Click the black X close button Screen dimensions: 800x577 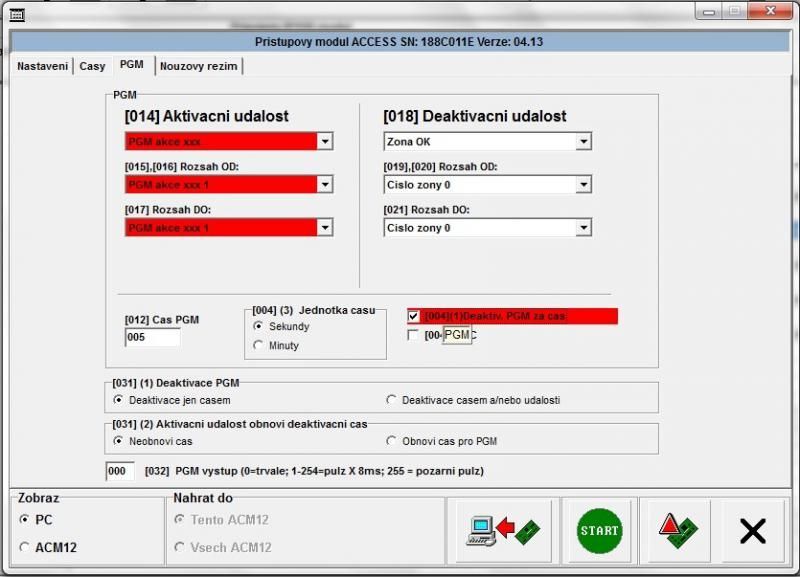pos(752,531)
